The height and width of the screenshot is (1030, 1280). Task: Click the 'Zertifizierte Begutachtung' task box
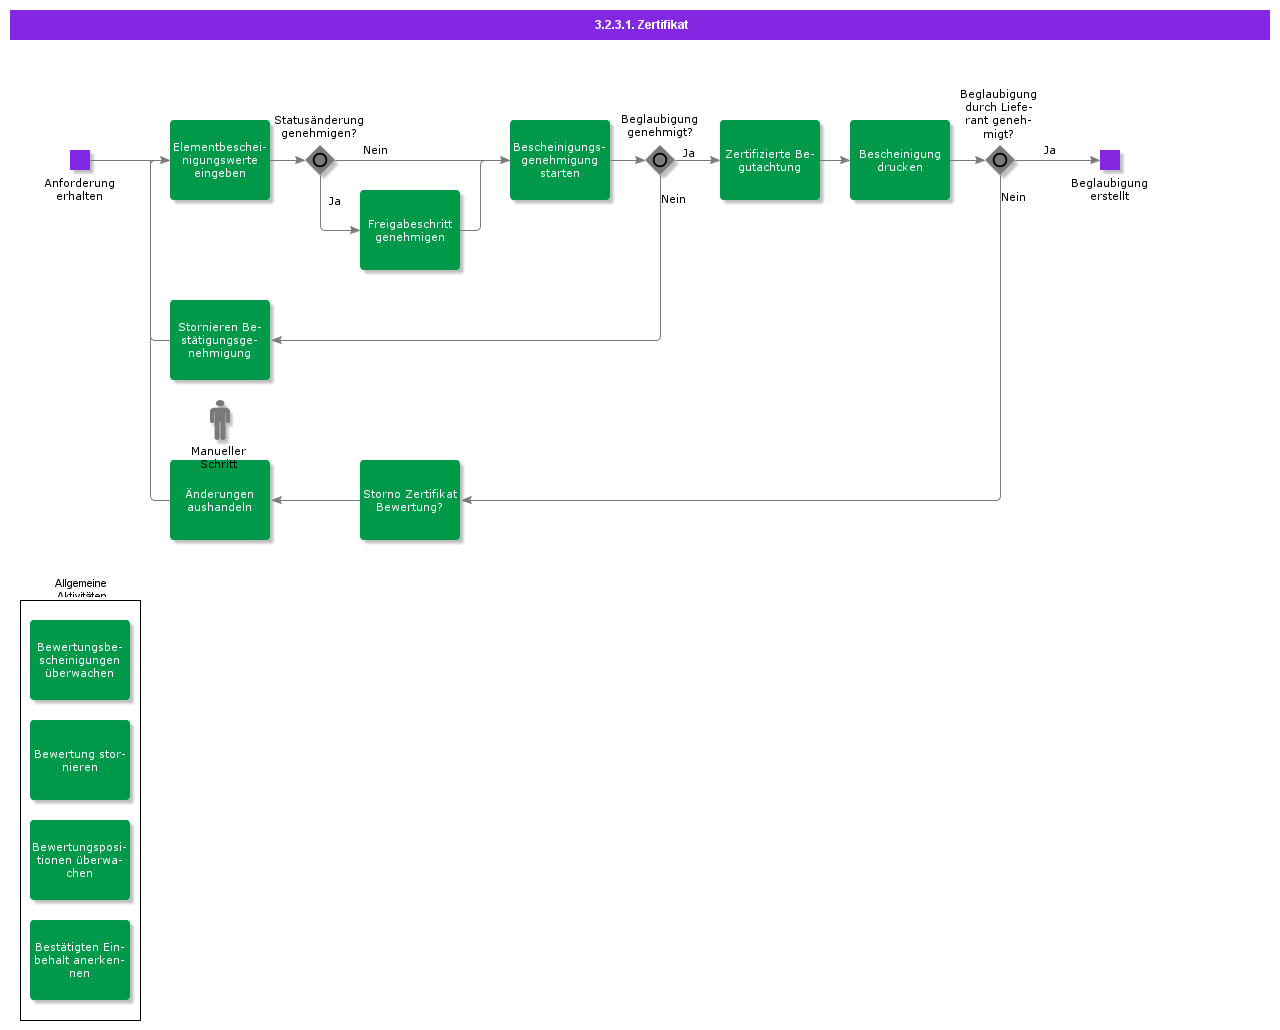point(770,160)
